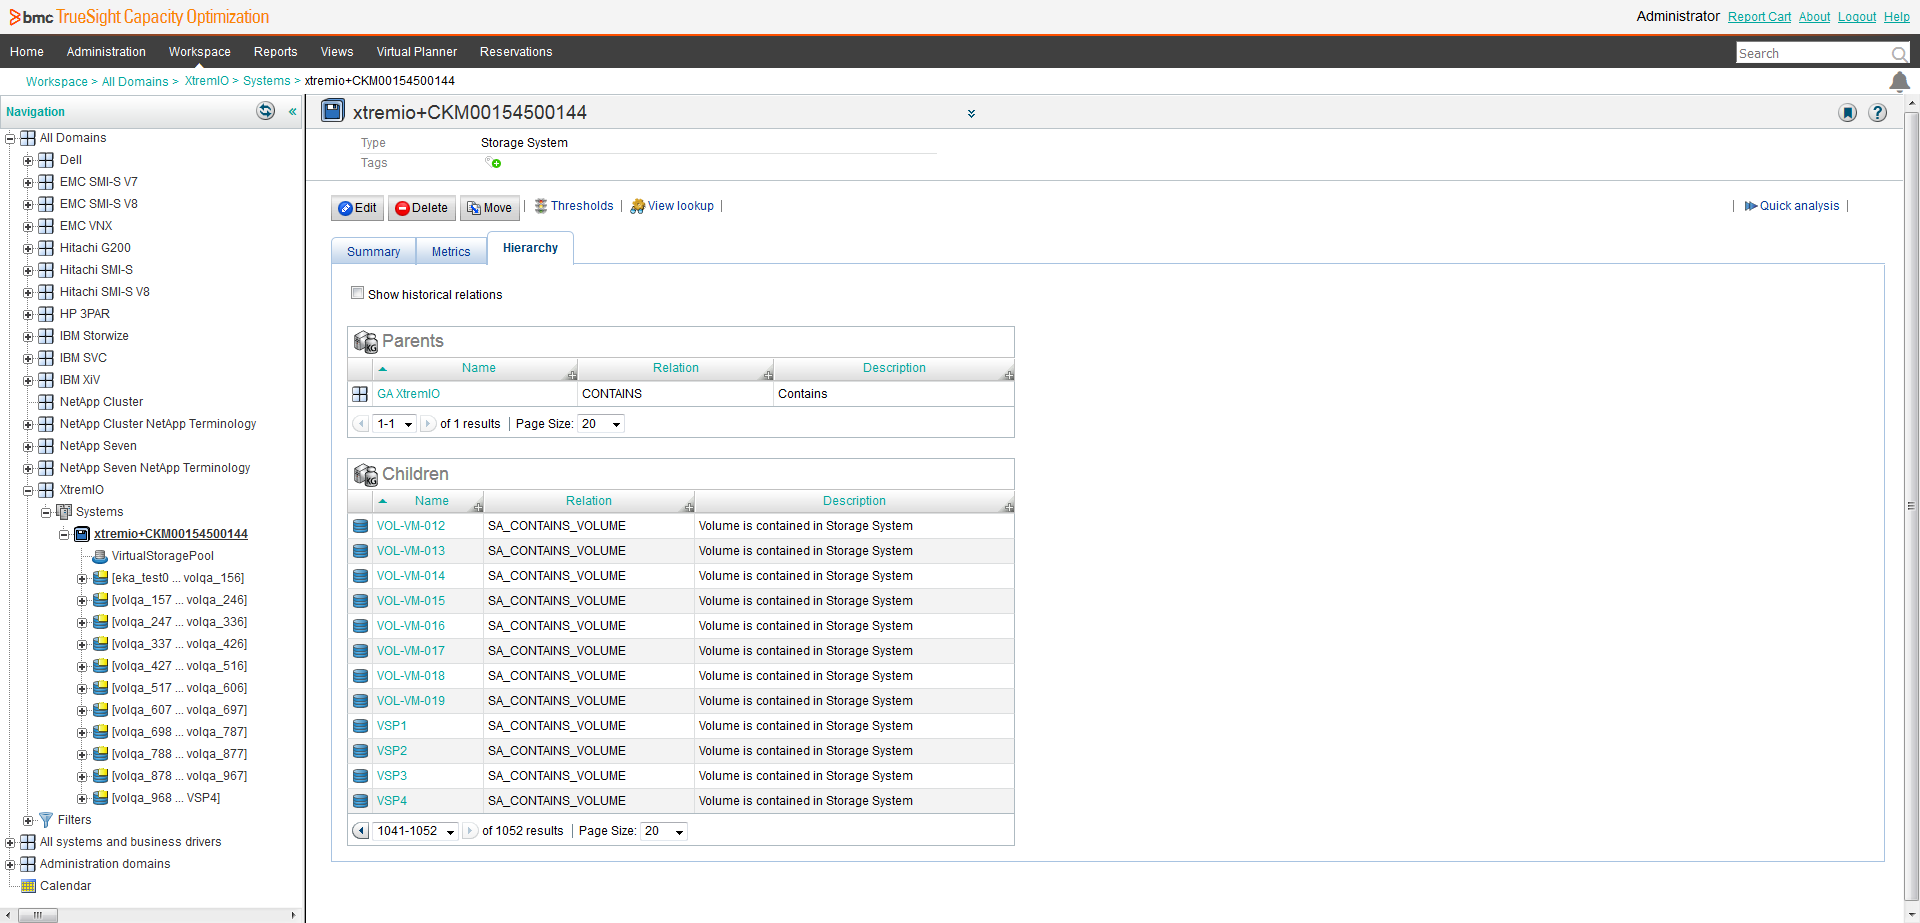The width and height of the screenshot is (1920, 923).
Task: Open the Virtual Planner menu
Action: [x=416, y=52]
